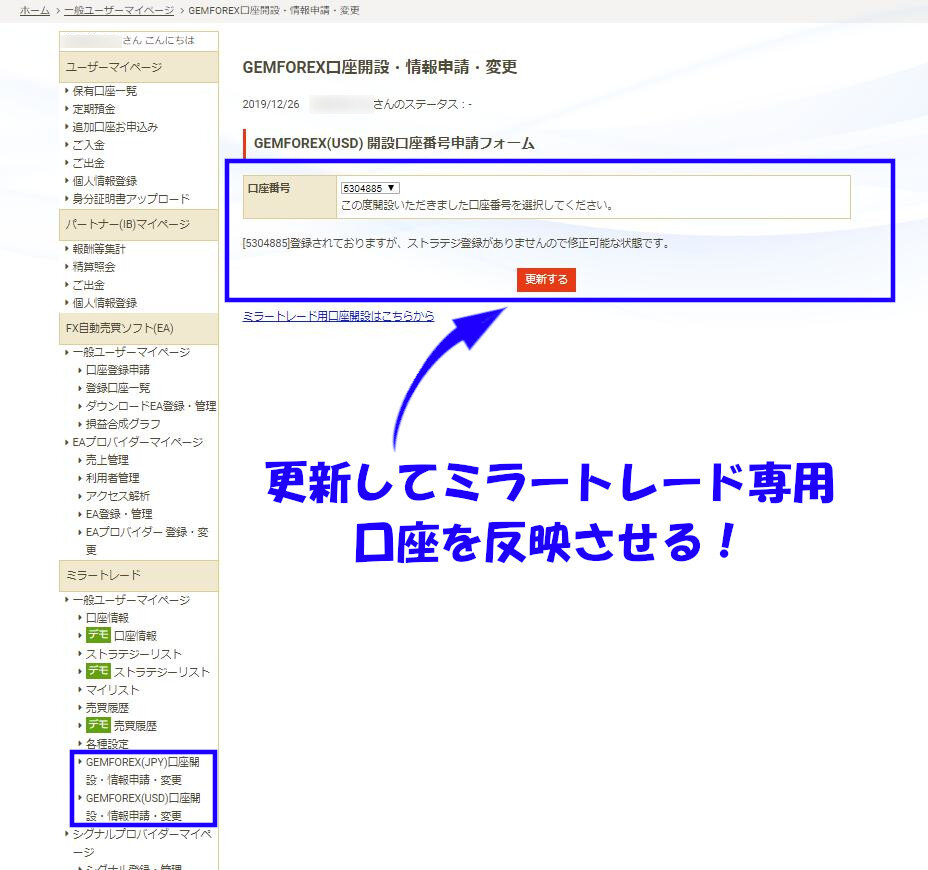Click the ミラートレード sidebar header
The height and width of the screenshot is (870, 928).
point(138,575)
